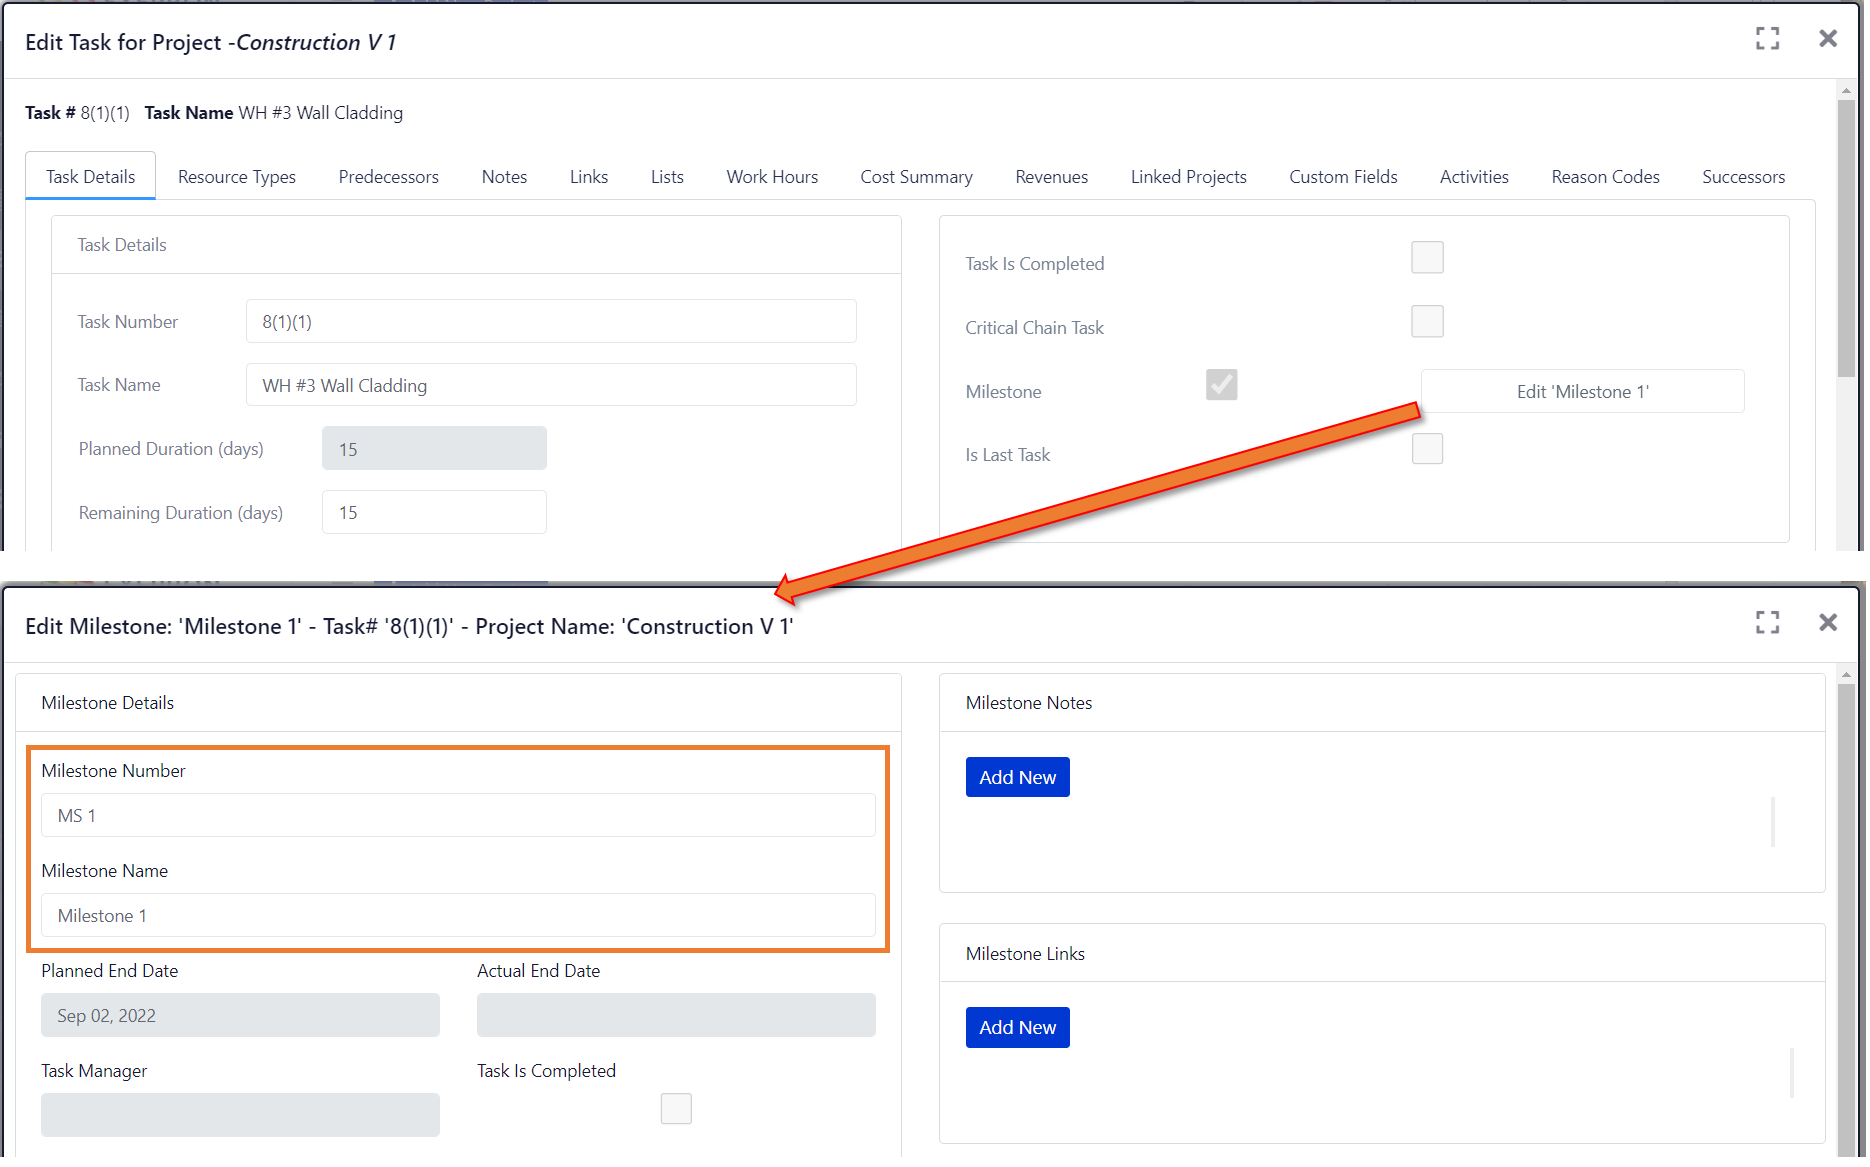Select the Links tab

pyautogui.click(x=589, y=176)
